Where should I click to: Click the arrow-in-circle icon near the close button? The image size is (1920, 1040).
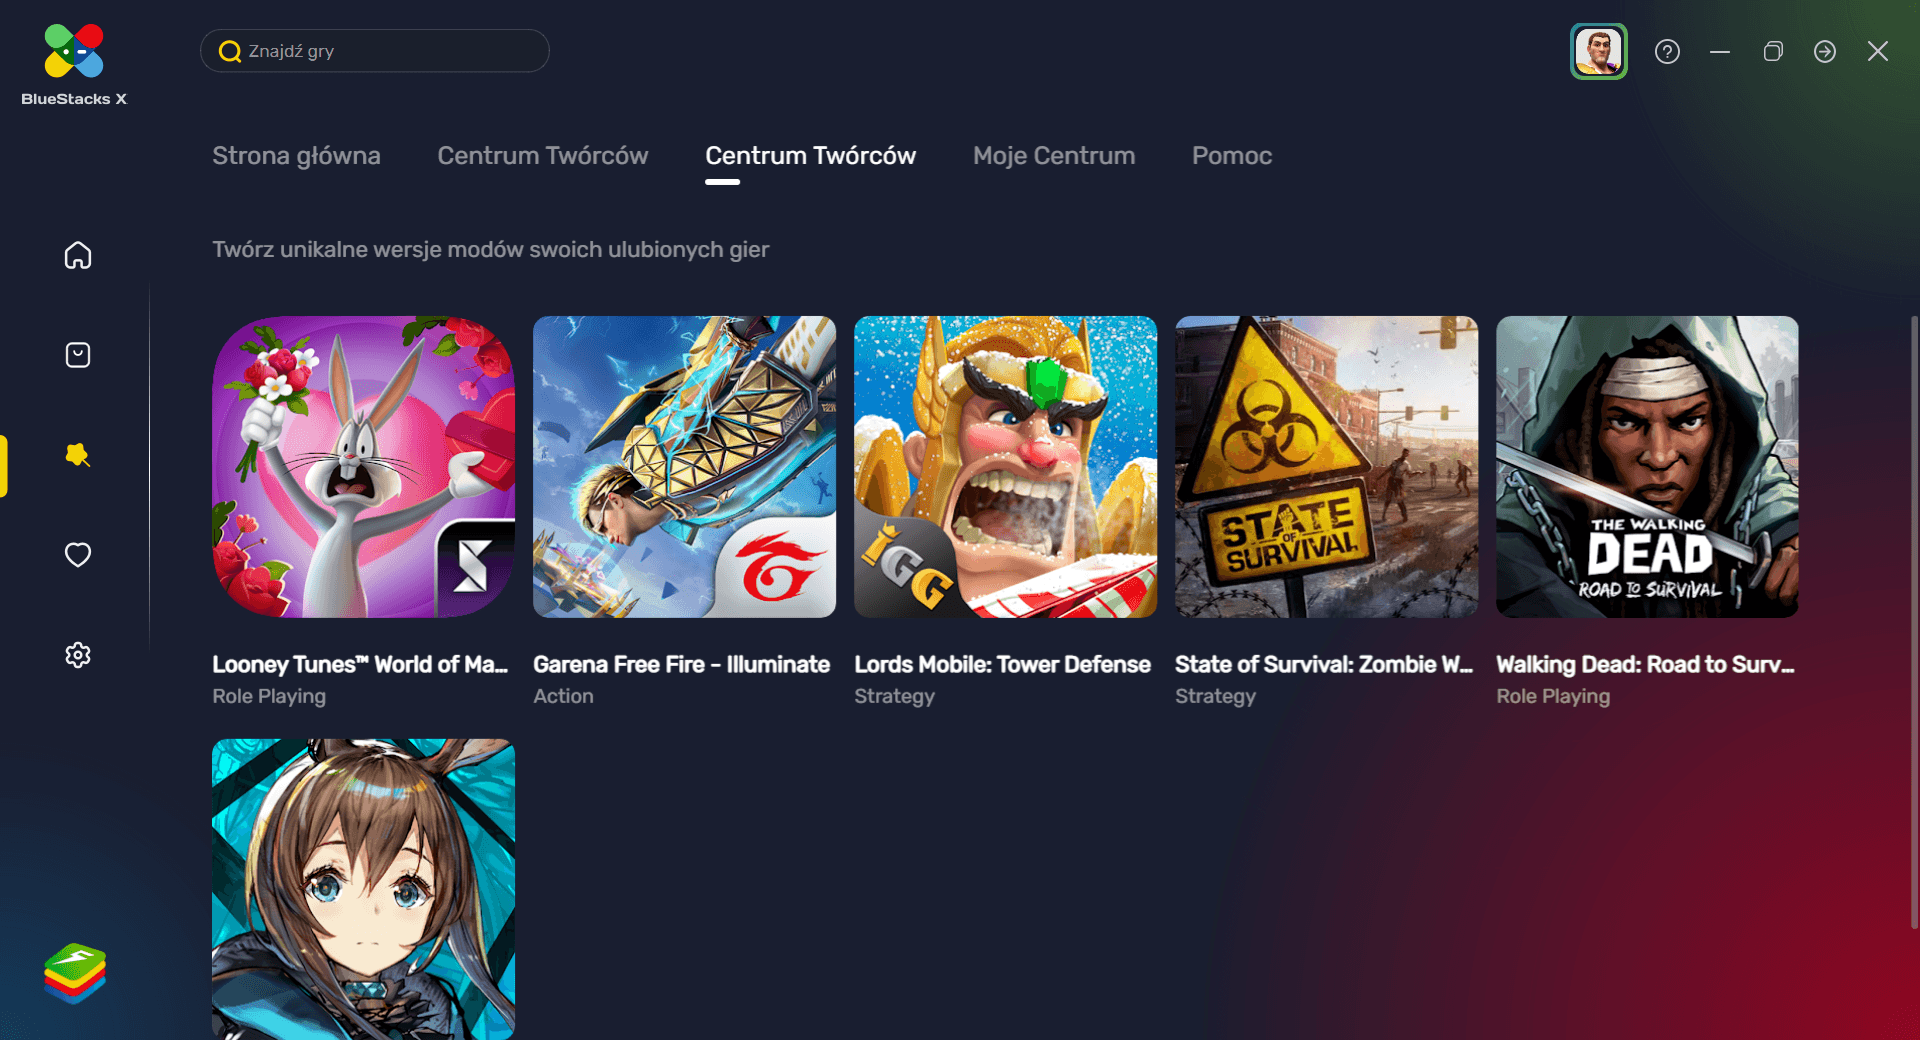(1825, 51)
